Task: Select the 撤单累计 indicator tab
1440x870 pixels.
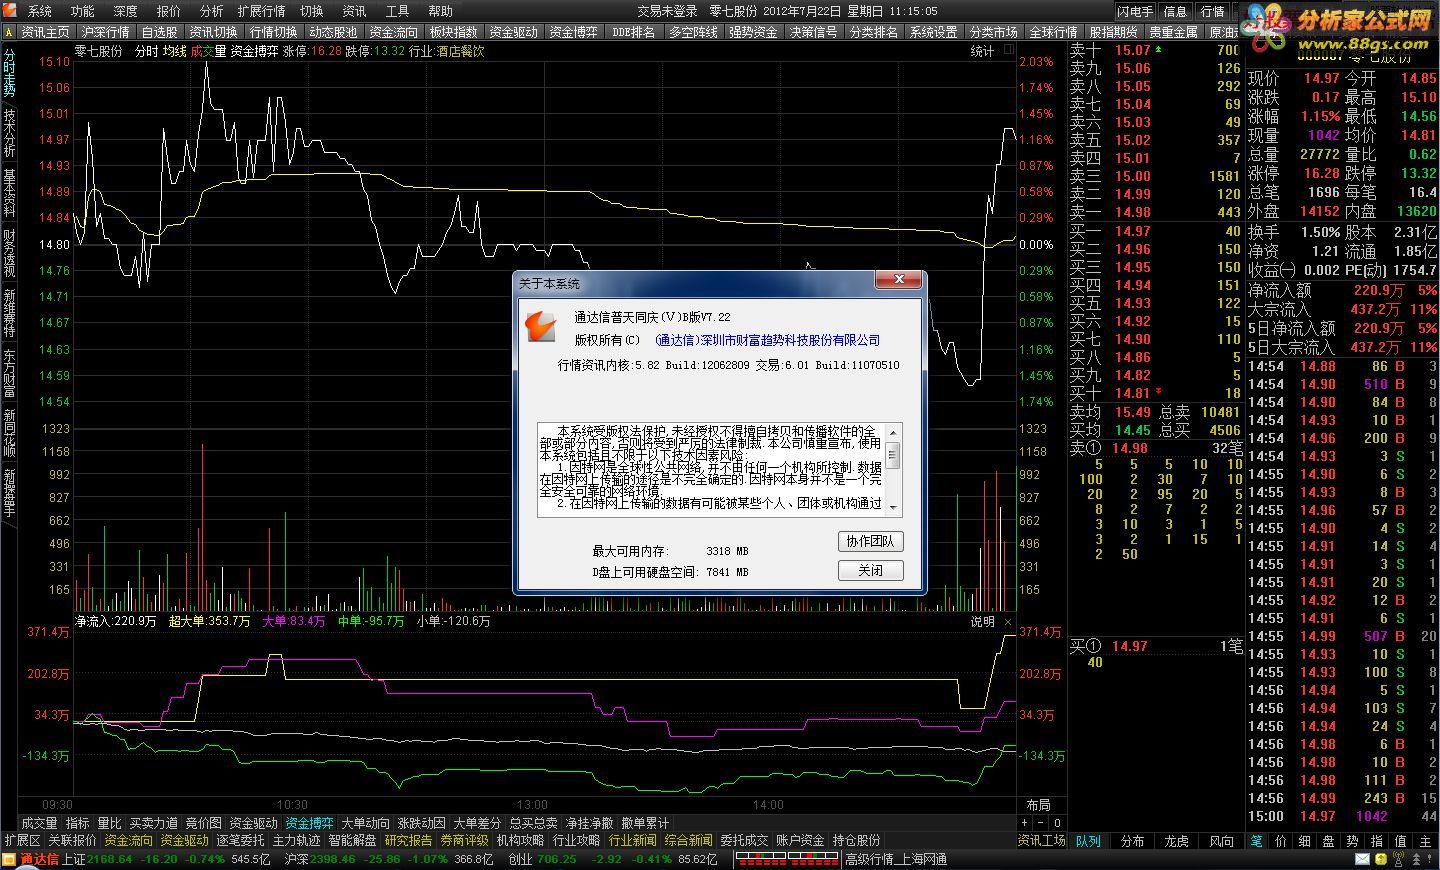Action: click(645, 823)
